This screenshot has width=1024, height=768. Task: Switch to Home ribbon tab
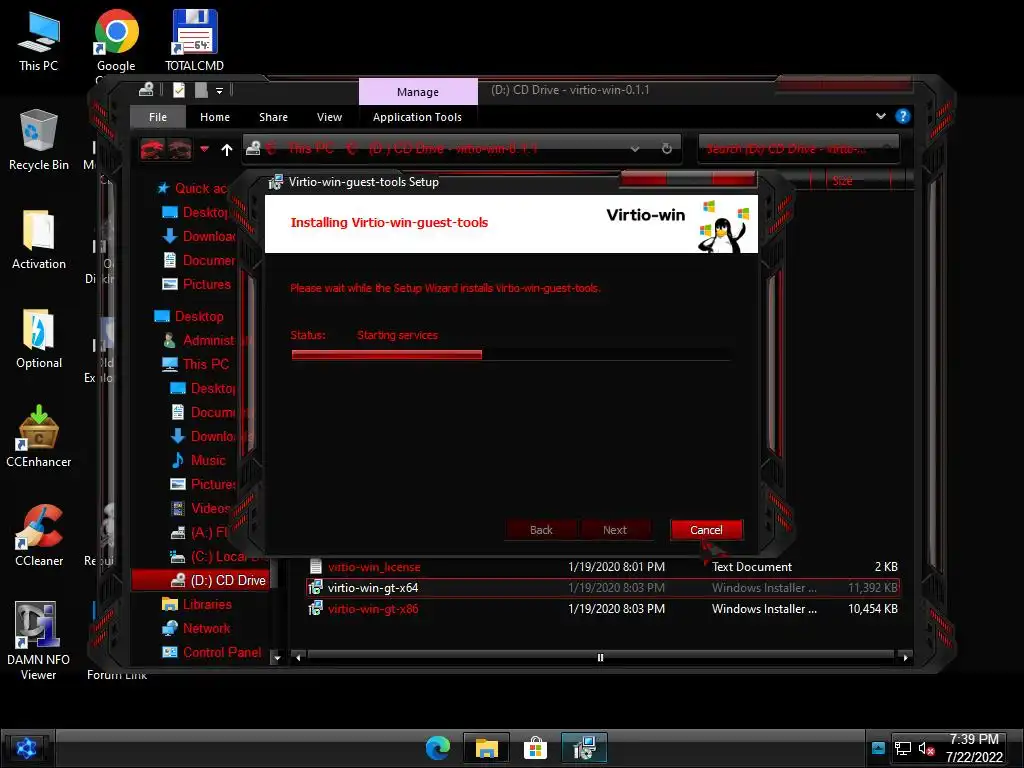215,117
